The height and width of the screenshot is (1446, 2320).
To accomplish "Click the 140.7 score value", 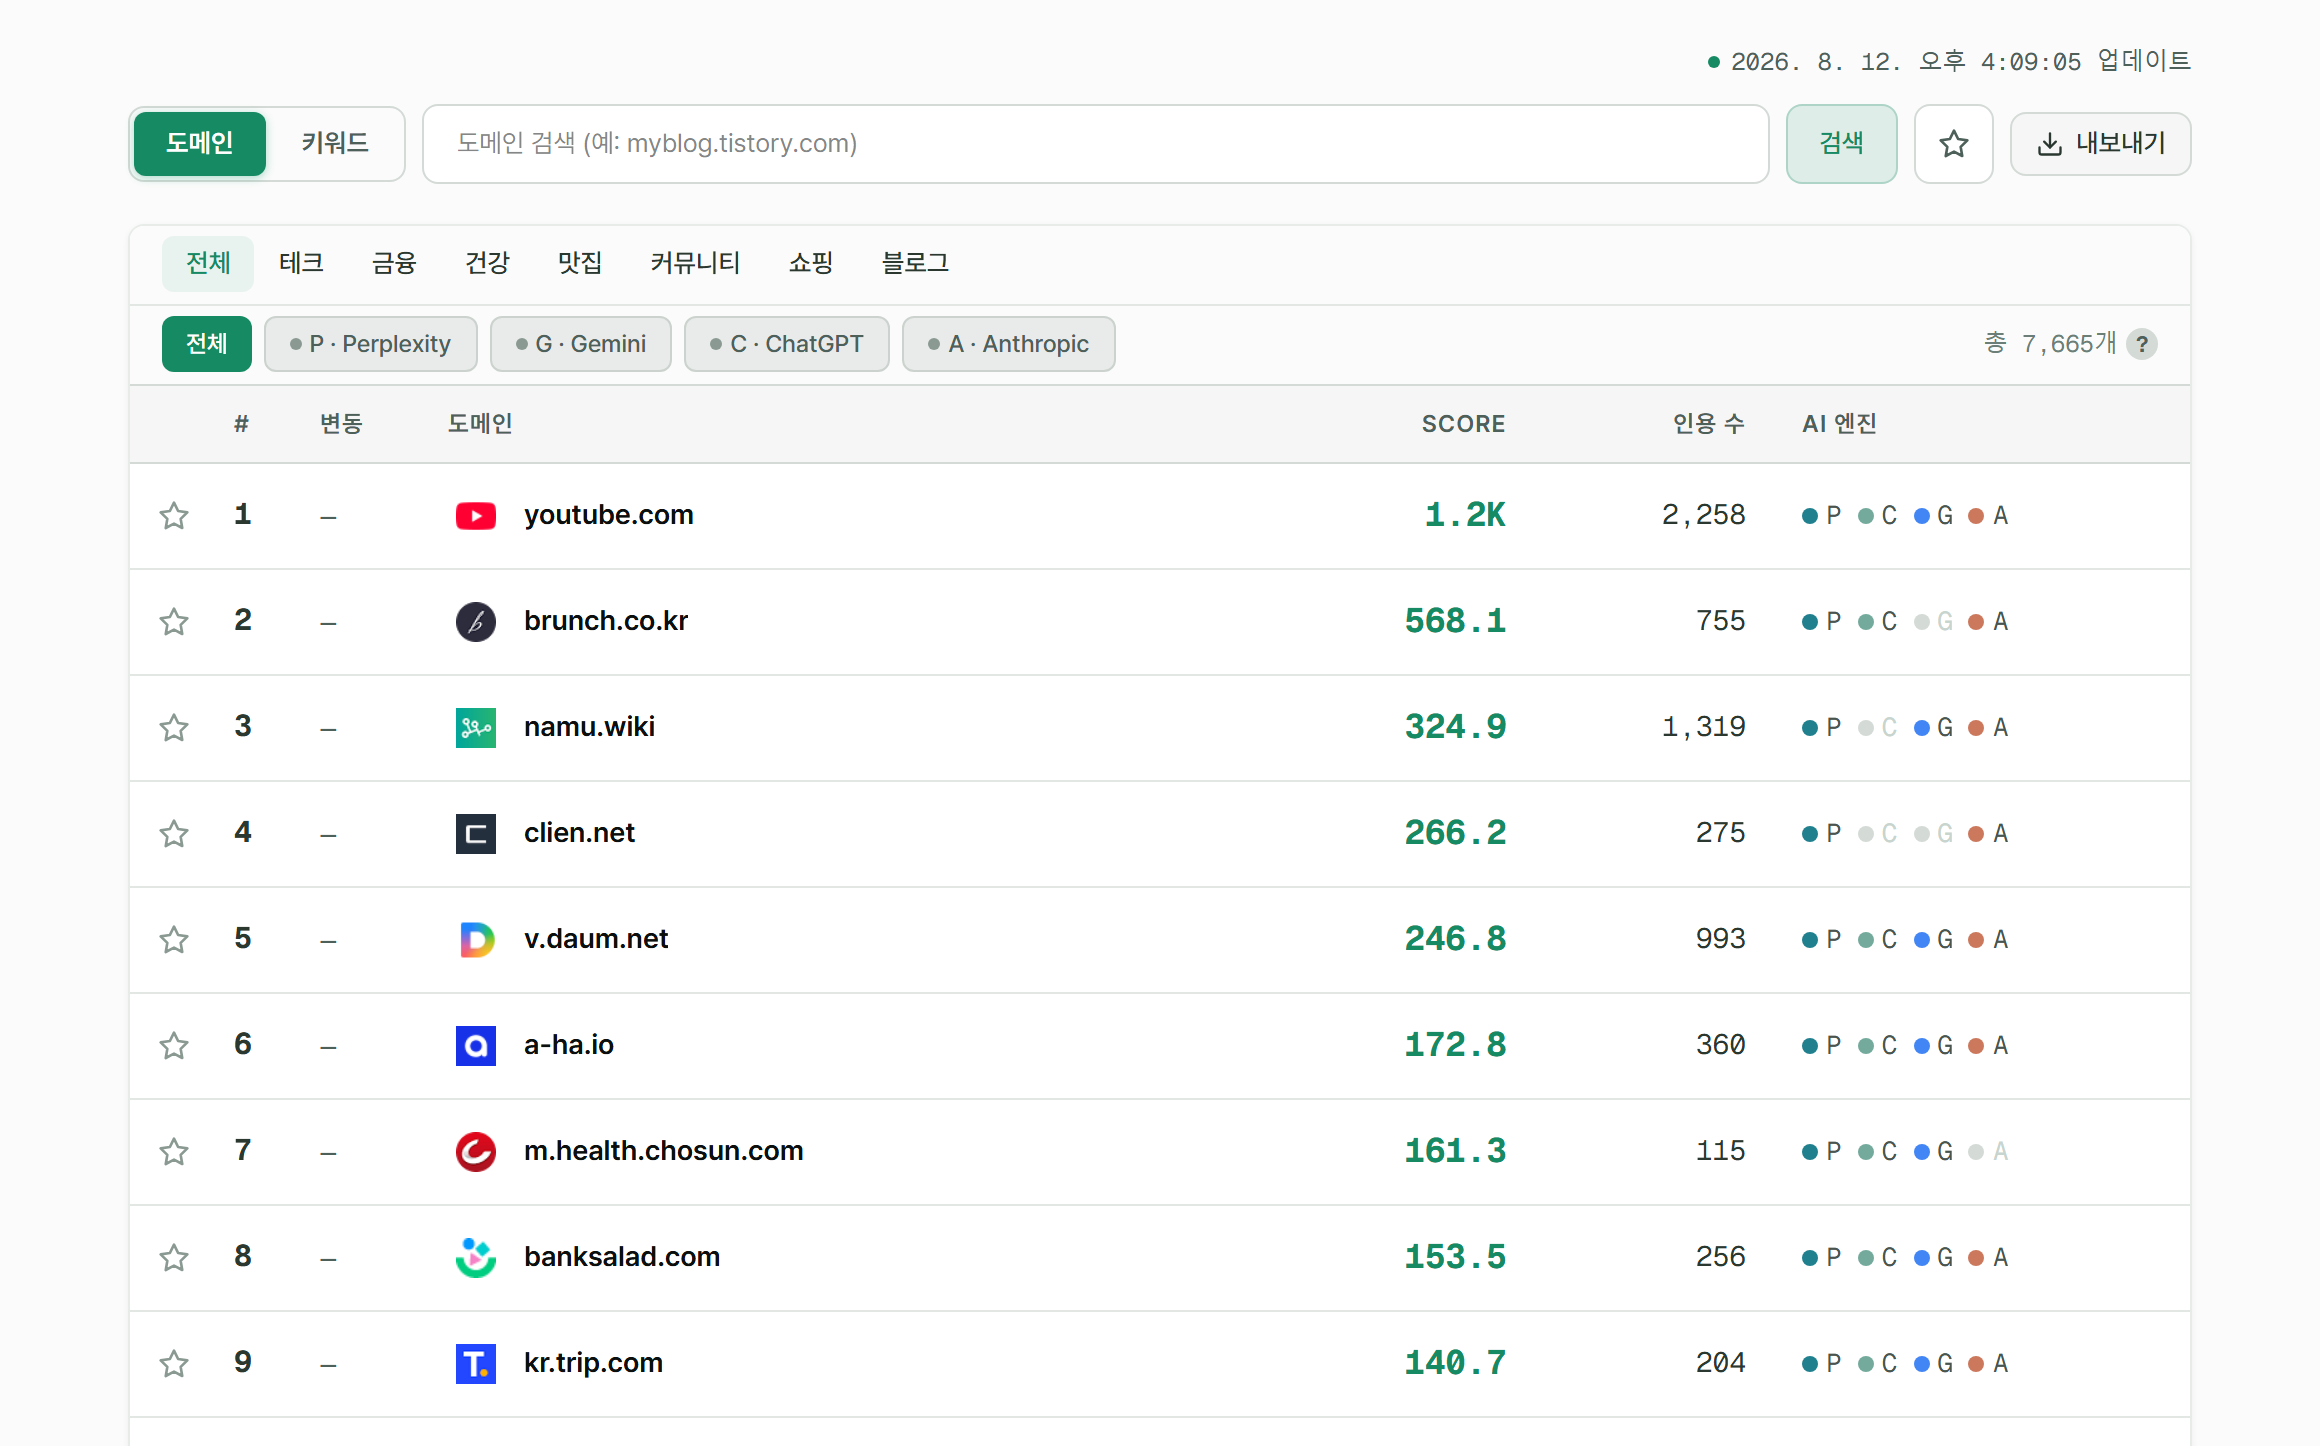I will click(1455, 1364).
